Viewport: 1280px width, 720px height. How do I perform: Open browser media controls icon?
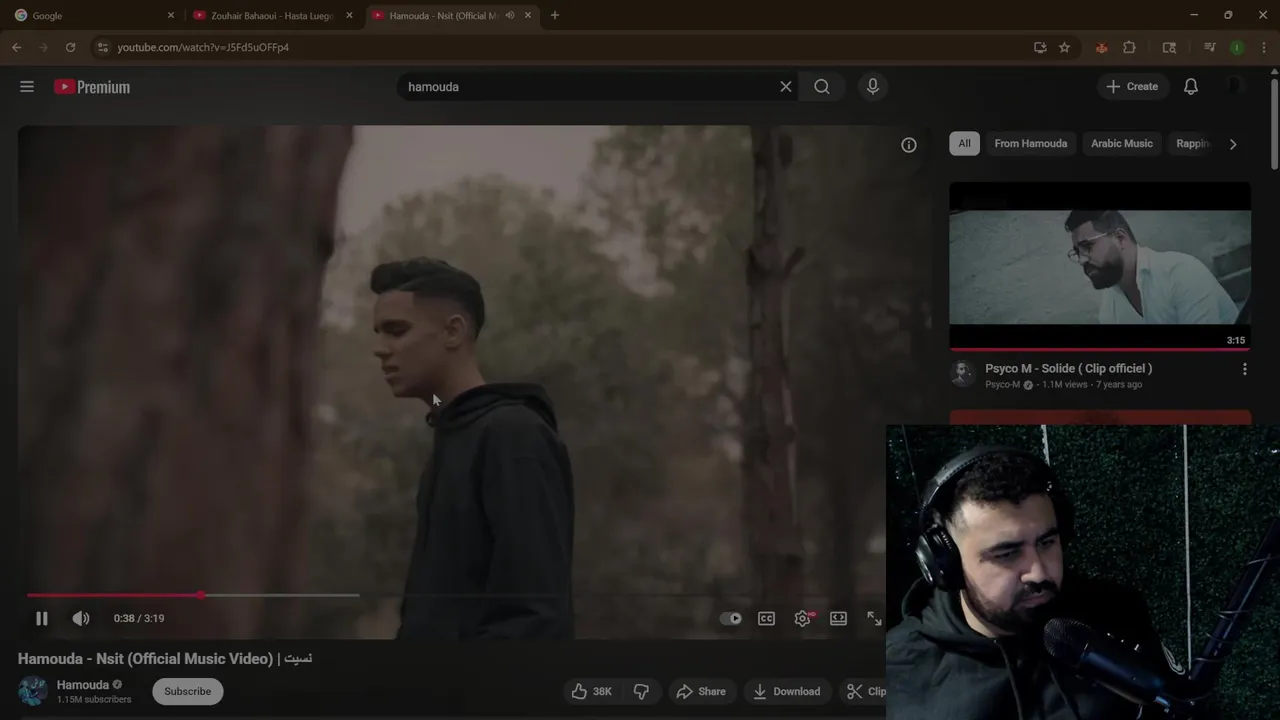(x=1209, y=47)
